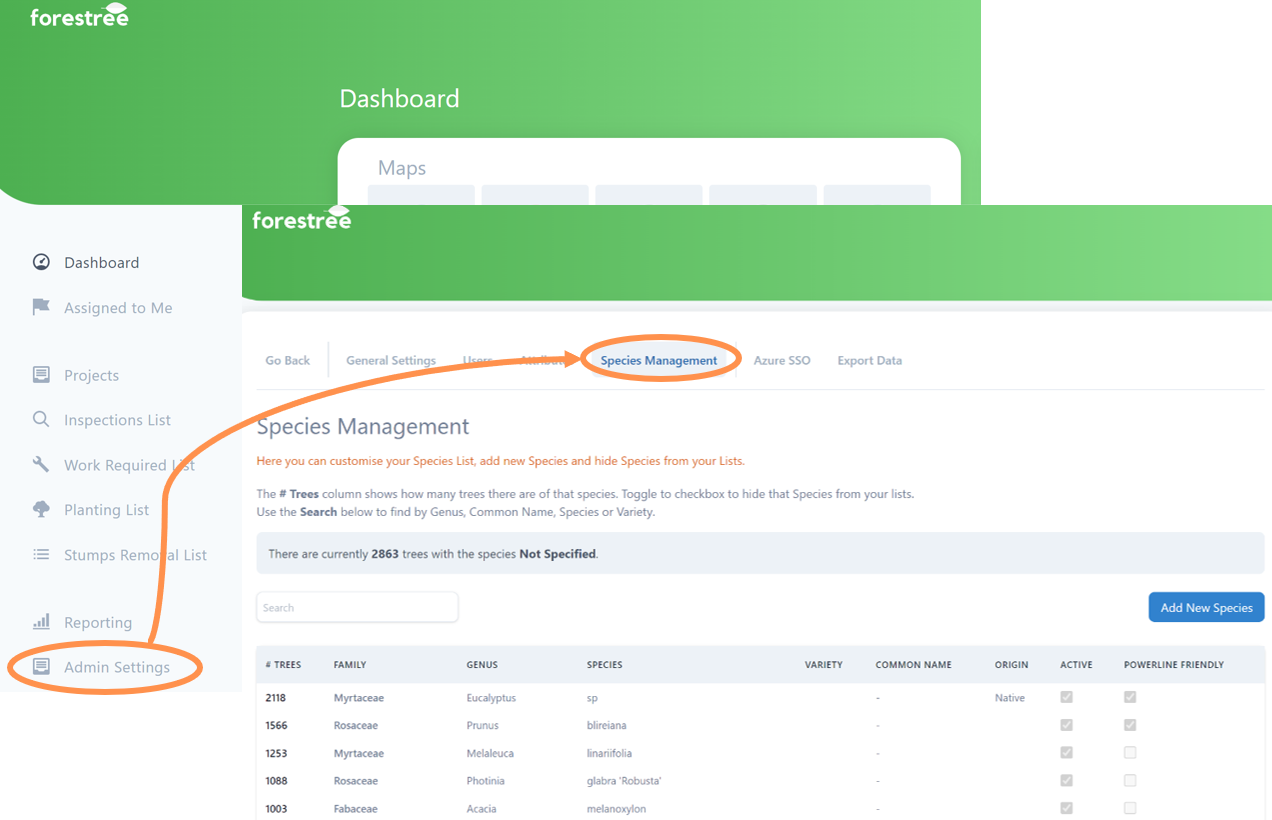Enable Powerline Friendly for Melaleuca linariifolia
This screenshot has width=1272, height=820.
click(1130, 752)
